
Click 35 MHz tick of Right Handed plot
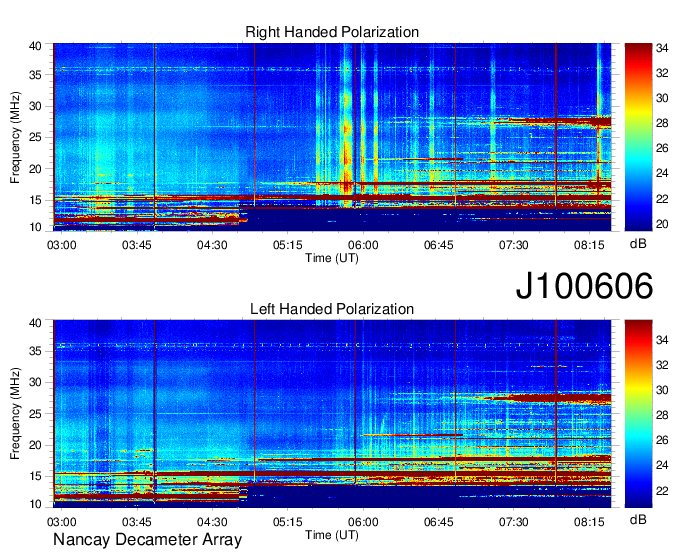(35, 75)
